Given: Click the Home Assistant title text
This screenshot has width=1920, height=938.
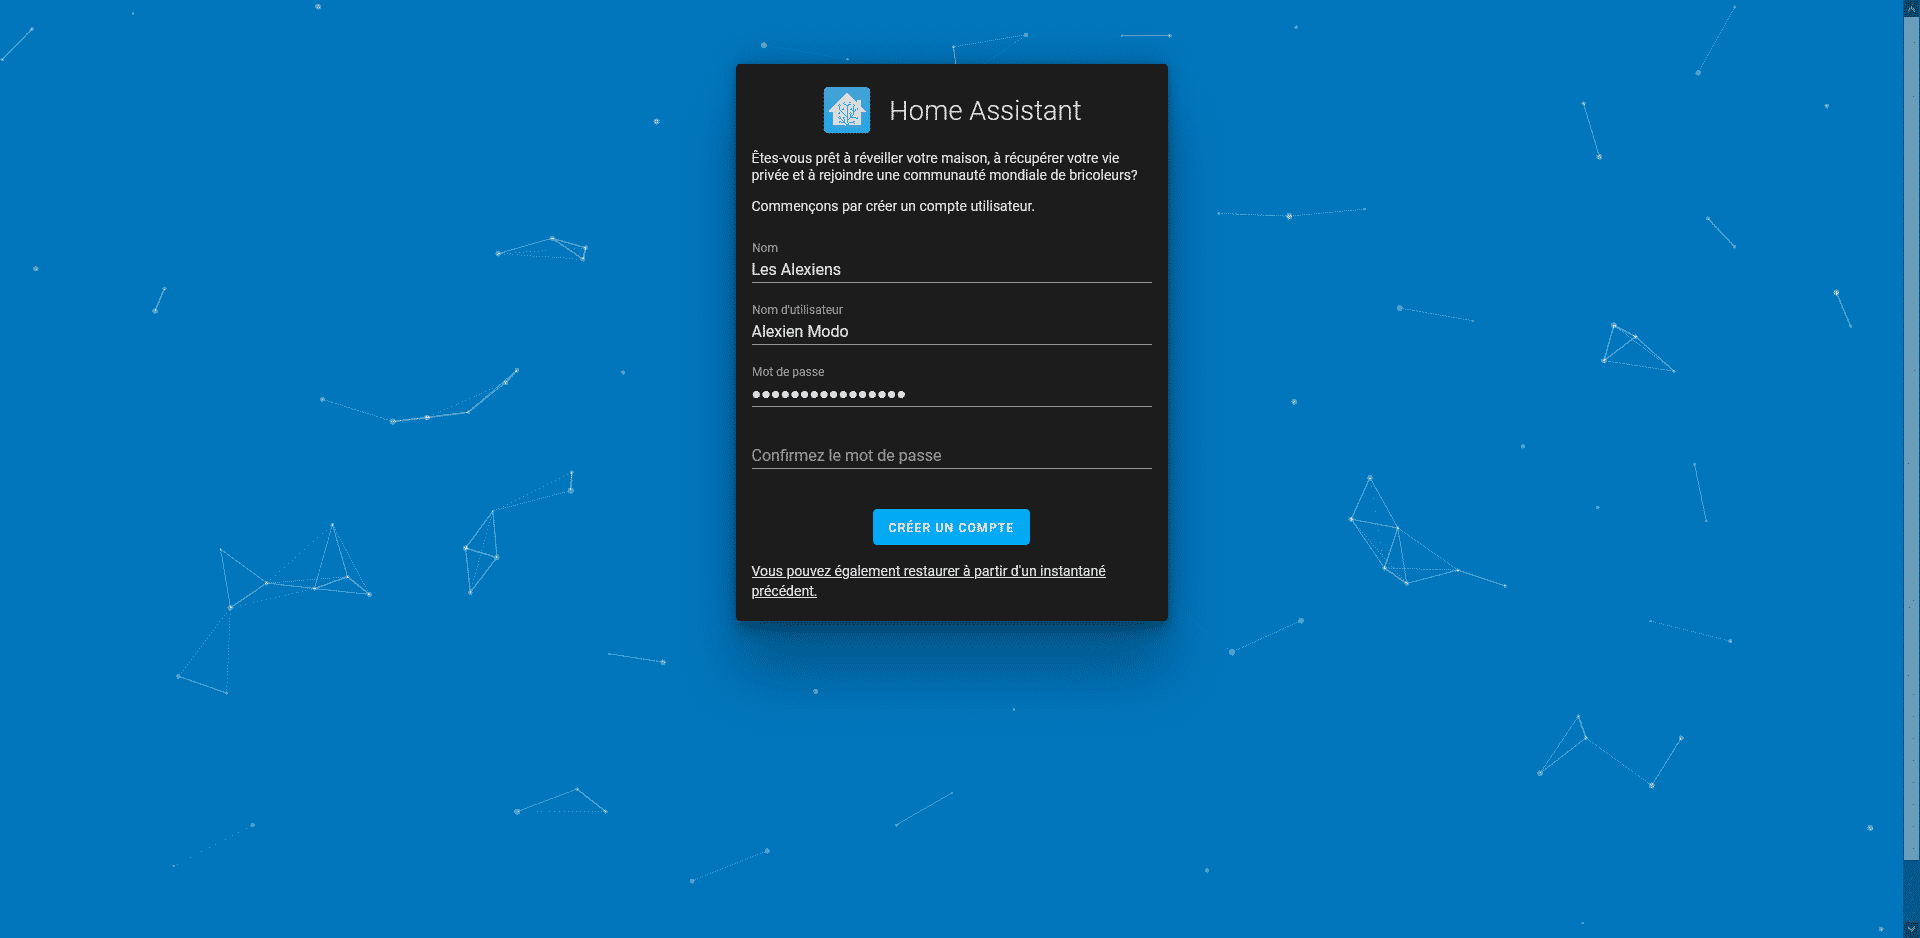Looking at the screenshot, I should click(x=985, y=110).
